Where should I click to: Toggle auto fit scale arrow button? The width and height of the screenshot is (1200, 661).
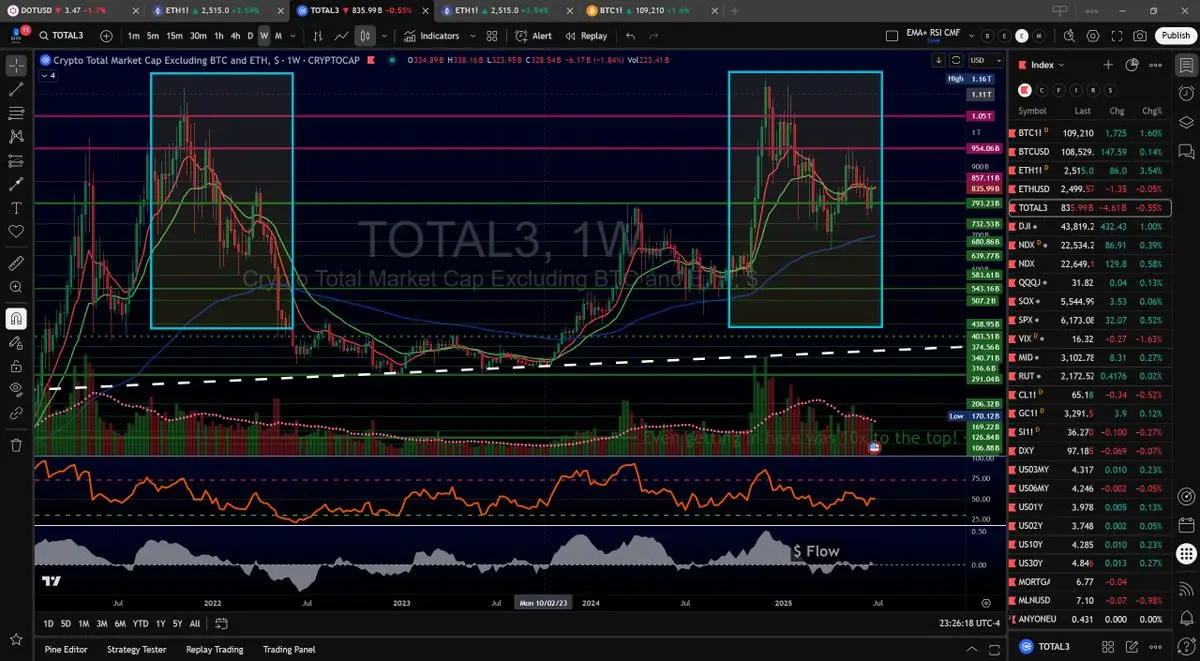pos(940,60)
